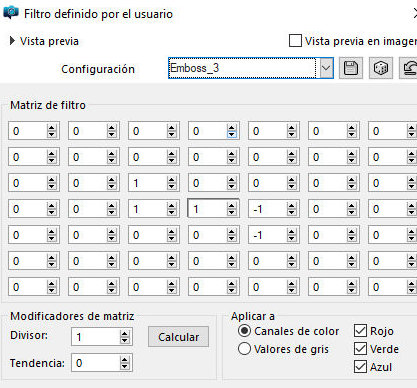Decrease center matrix cell value with down arrow
The height and width of the screenshot is (388, 417).
click(x=232, y=213)
